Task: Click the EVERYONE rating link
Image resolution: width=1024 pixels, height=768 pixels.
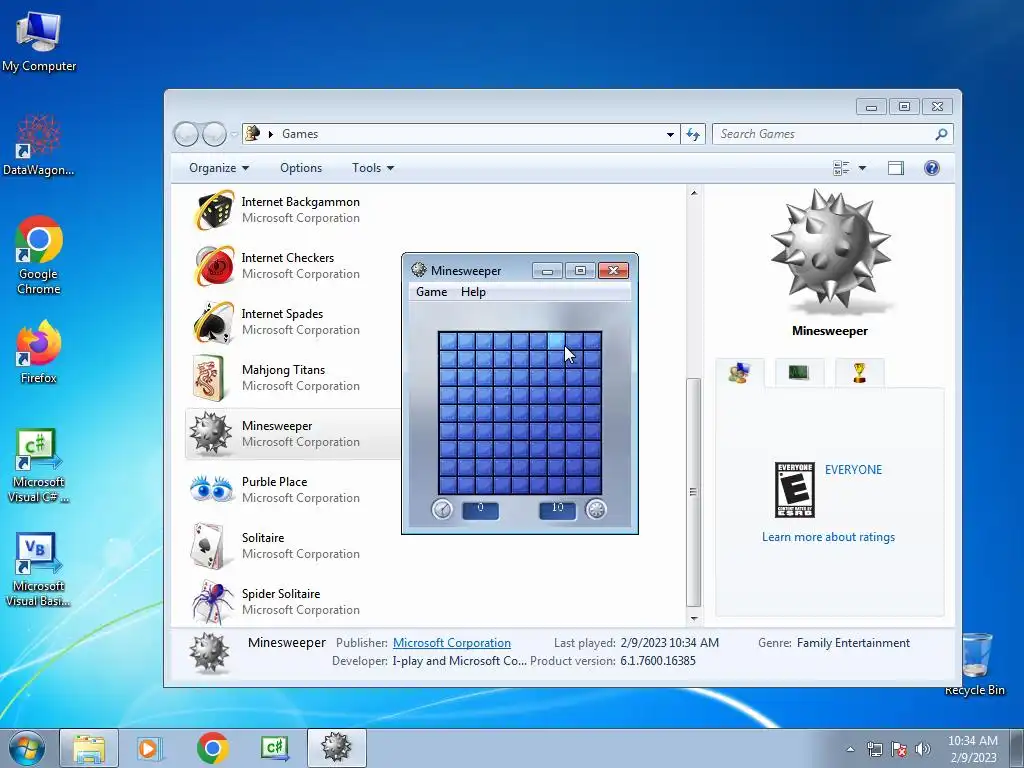Action: (x=853, y=470)
